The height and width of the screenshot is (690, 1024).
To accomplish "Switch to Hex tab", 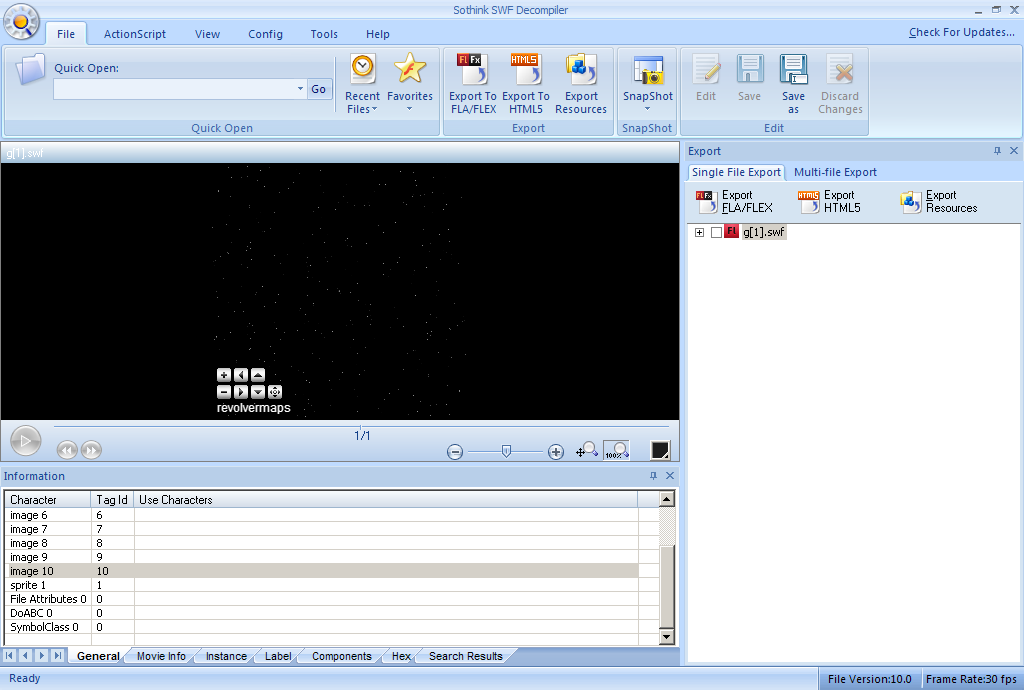I will click(401, 656).
